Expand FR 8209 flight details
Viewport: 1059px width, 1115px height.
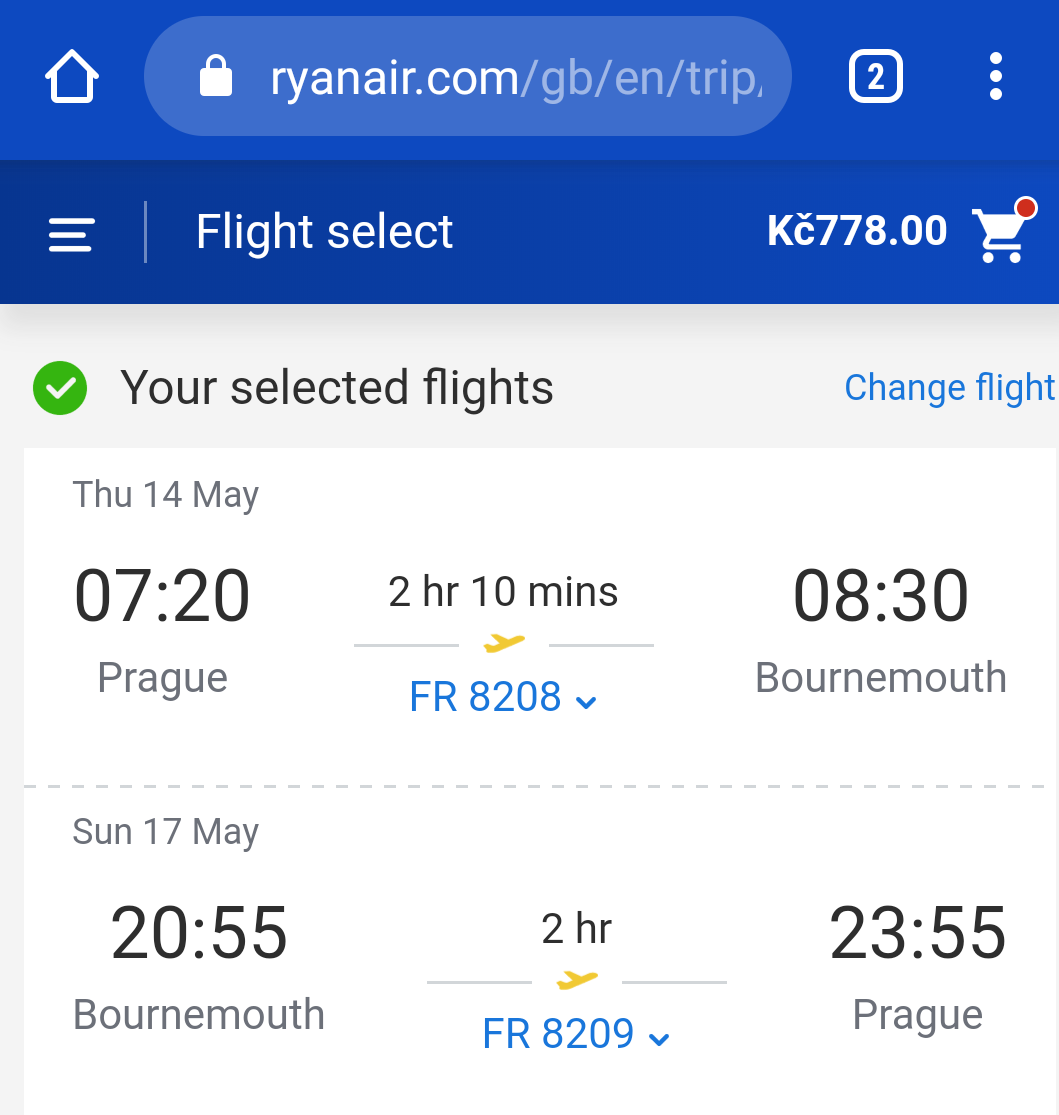click(x=576, y=1034)
